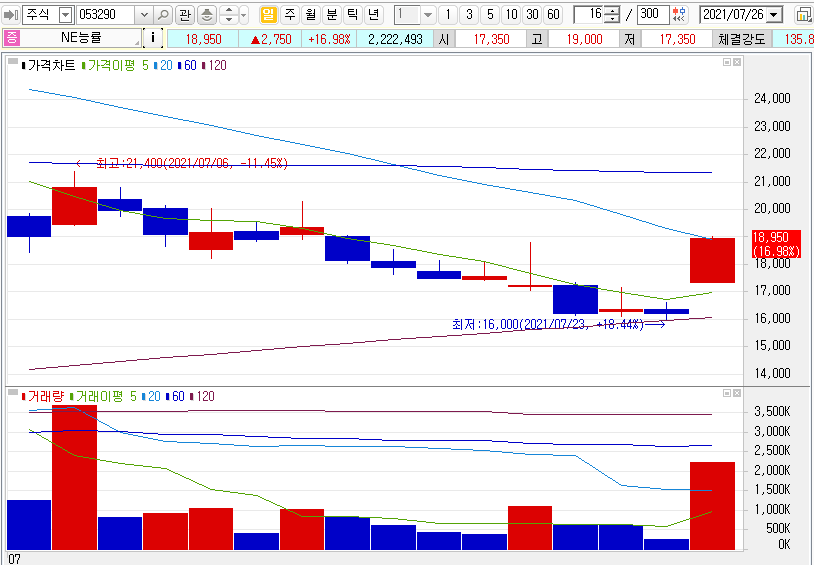
Task: Click the magnifier stock search icon
Action: point(163,15)
